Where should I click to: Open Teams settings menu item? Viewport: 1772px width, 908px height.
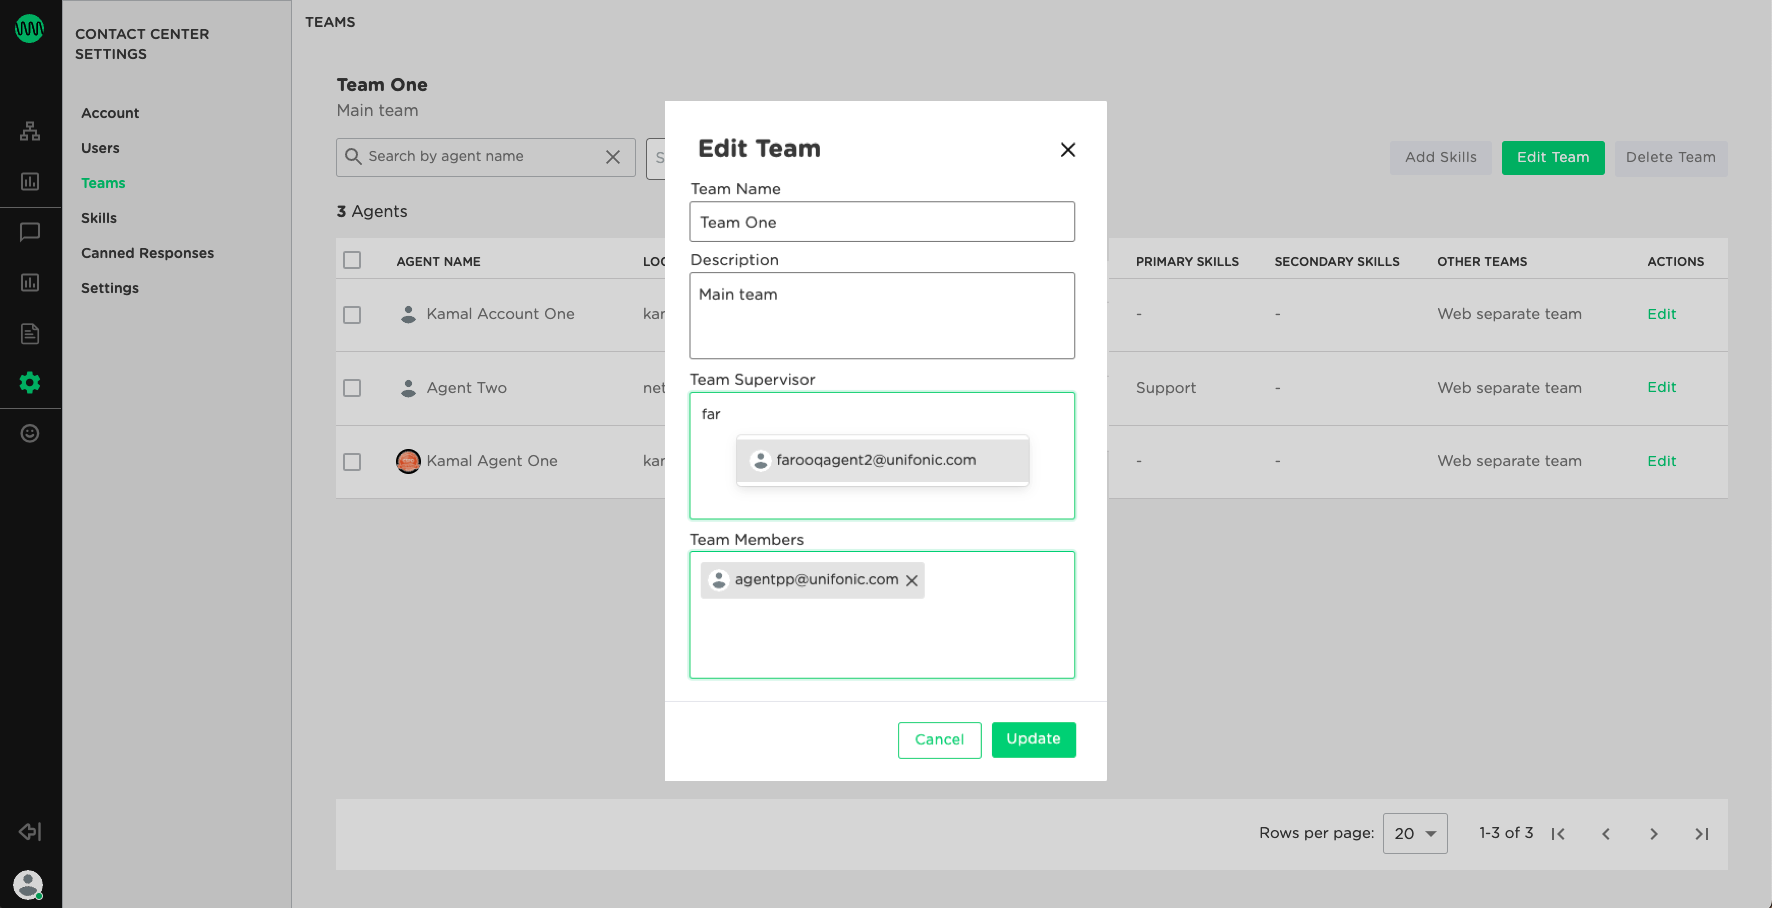pos(103,183)
